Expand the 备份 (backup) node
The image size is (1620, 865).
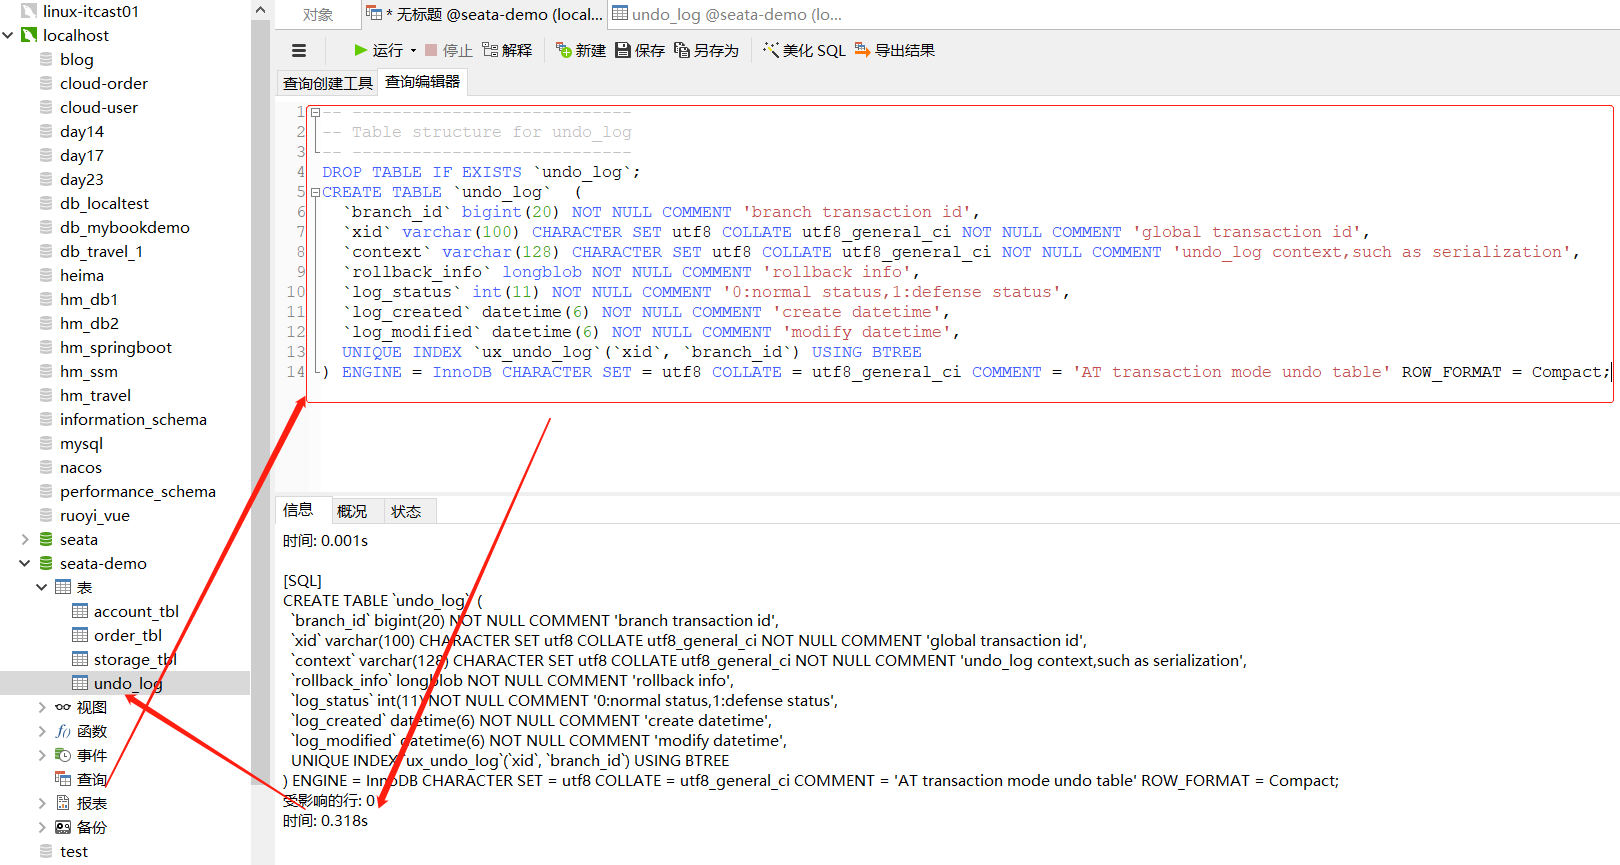tap(42, 827)
